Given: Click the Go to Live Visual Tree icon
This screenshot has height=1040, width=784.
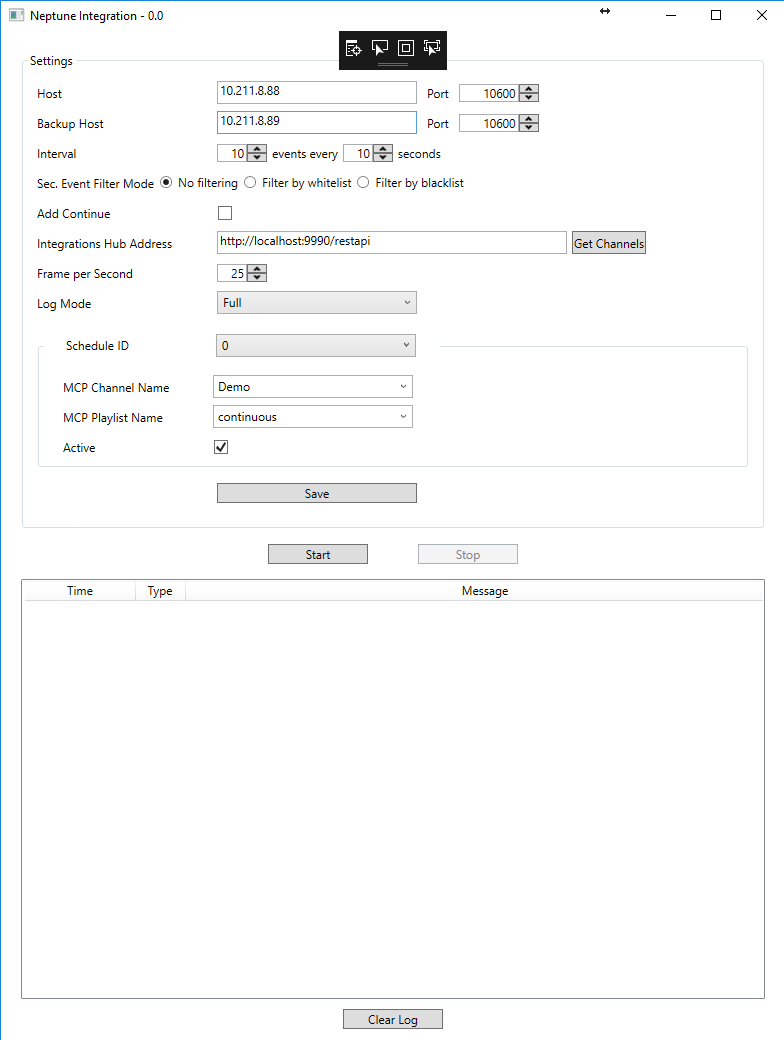Looking at the screenshot, I should [x=353, y=48].
